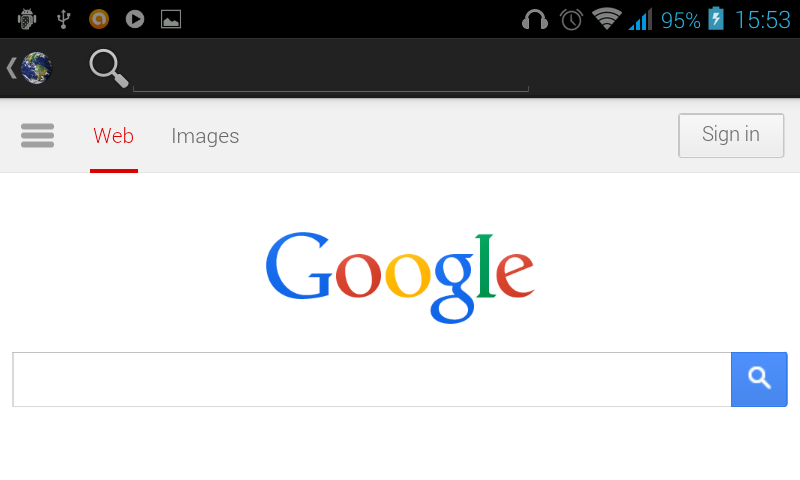Click the blue search button
Viewport: 800px width, 480px height.
point(759,379)
